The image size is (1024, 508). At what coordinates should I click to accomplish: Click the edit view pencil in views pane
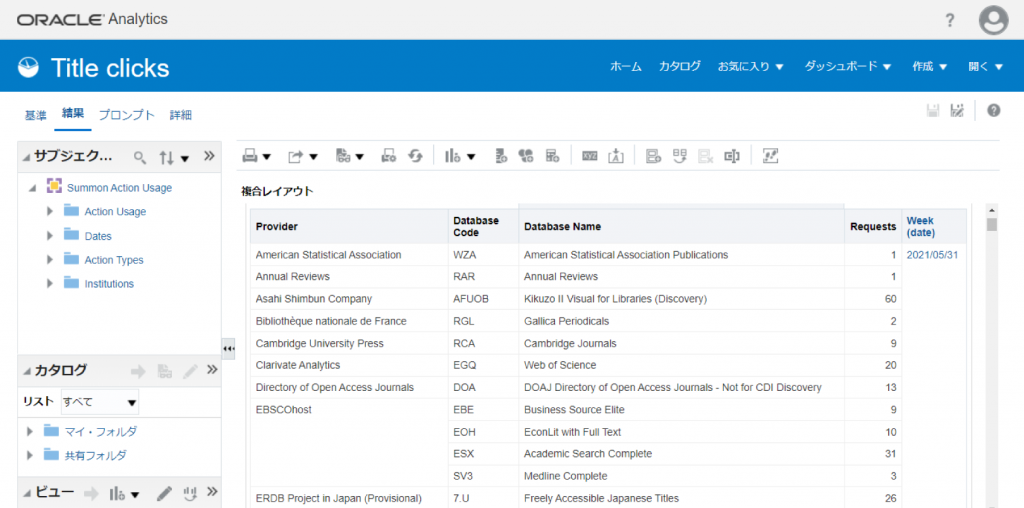(x=165, y=493)
